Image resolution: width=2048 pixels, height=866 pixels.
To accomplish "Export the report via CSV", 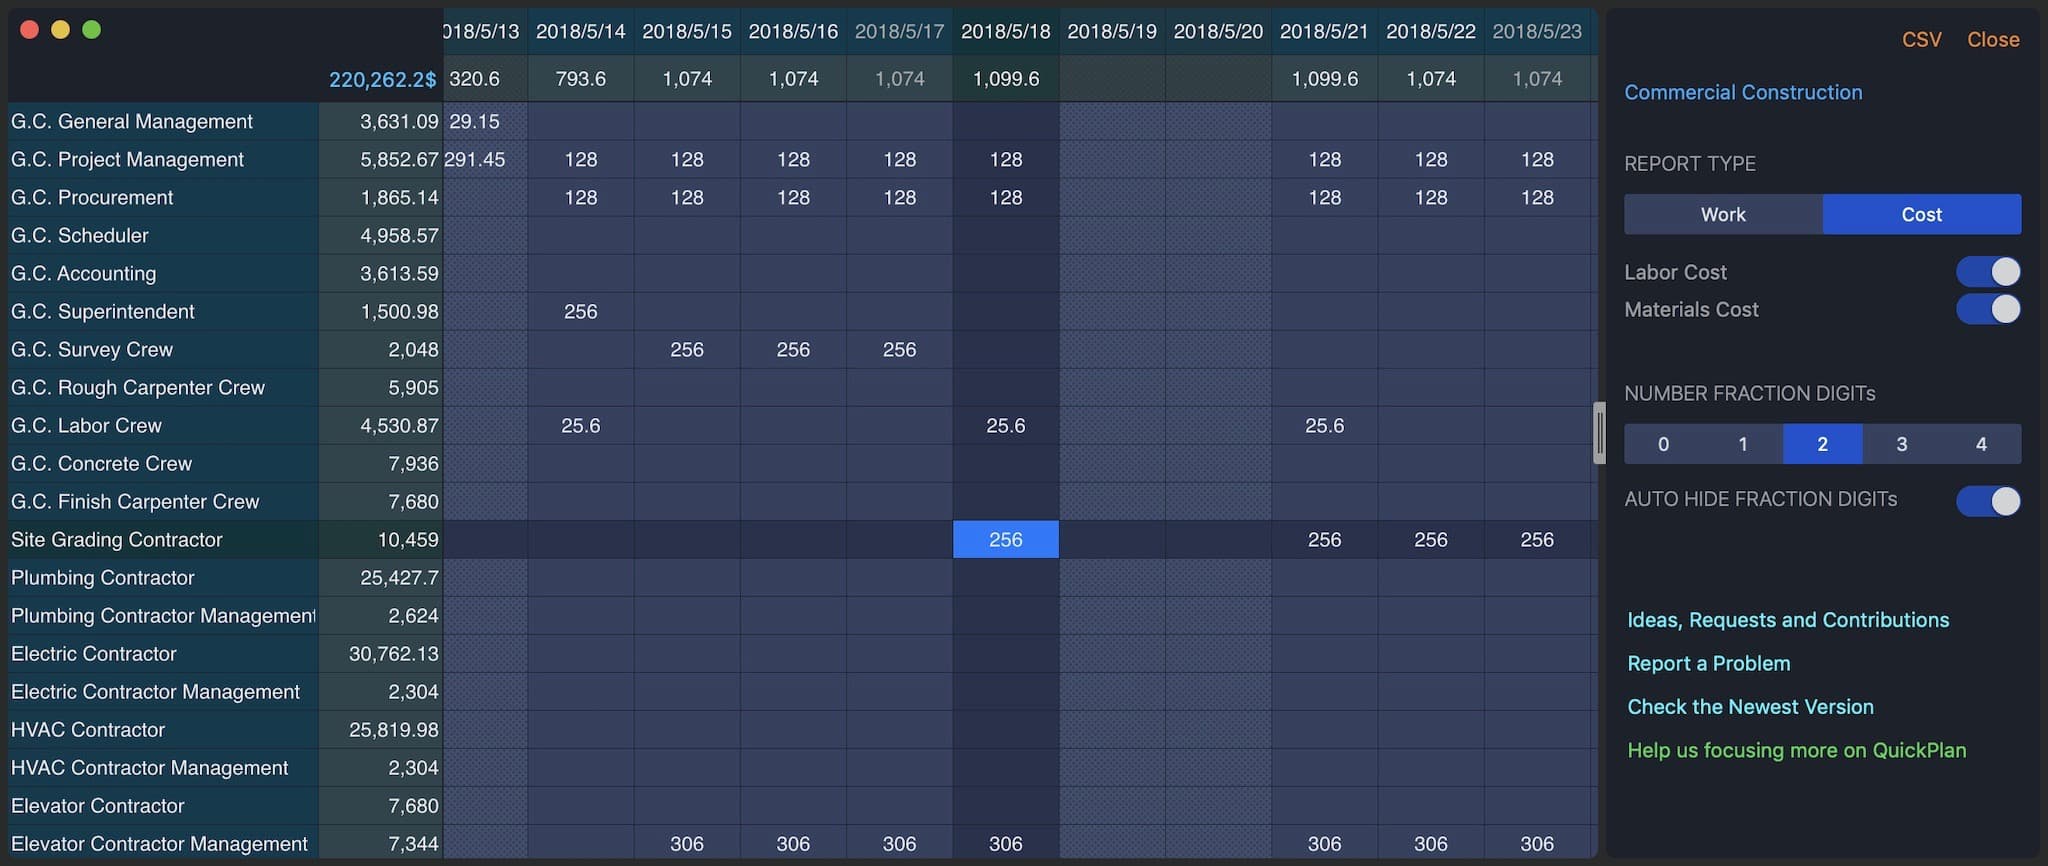I will 1921,40.
